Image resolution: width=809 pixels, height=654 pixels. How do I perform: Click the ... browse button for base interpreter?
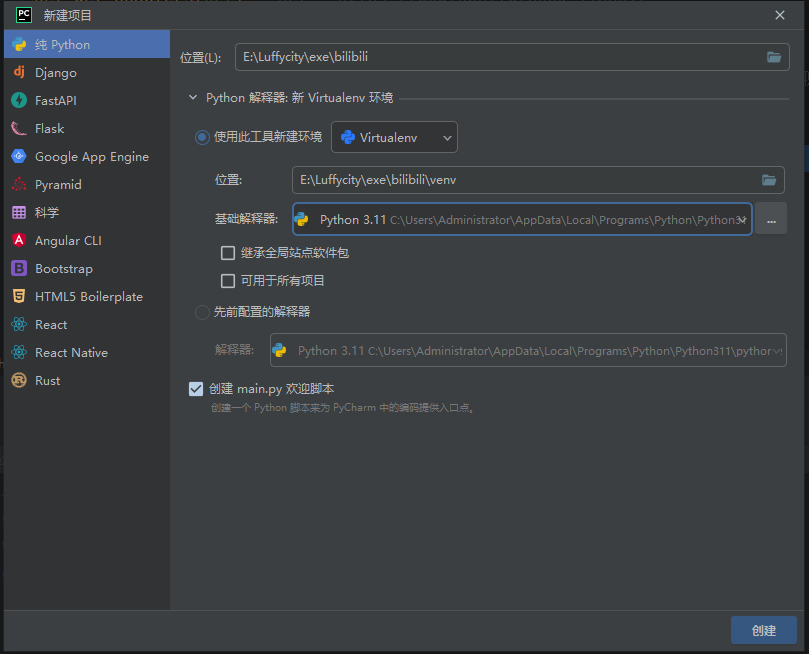771,219
